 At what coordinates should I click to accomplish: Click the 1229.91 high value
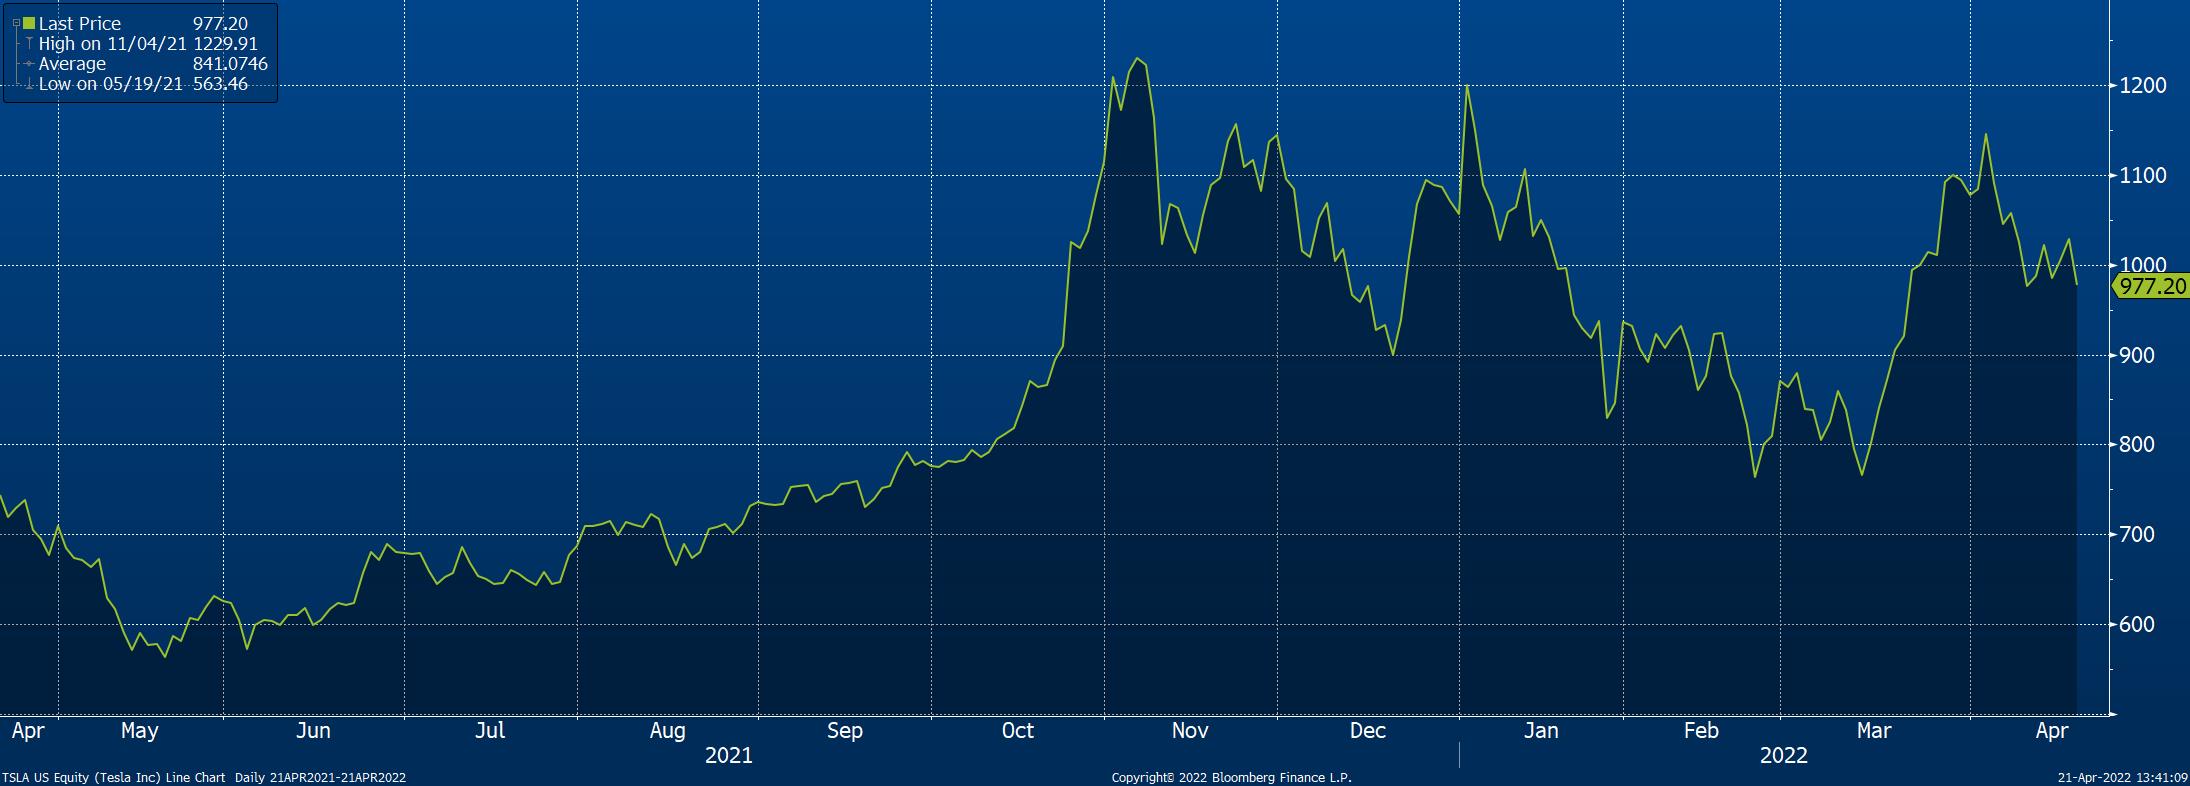click(x=225, y=43)
